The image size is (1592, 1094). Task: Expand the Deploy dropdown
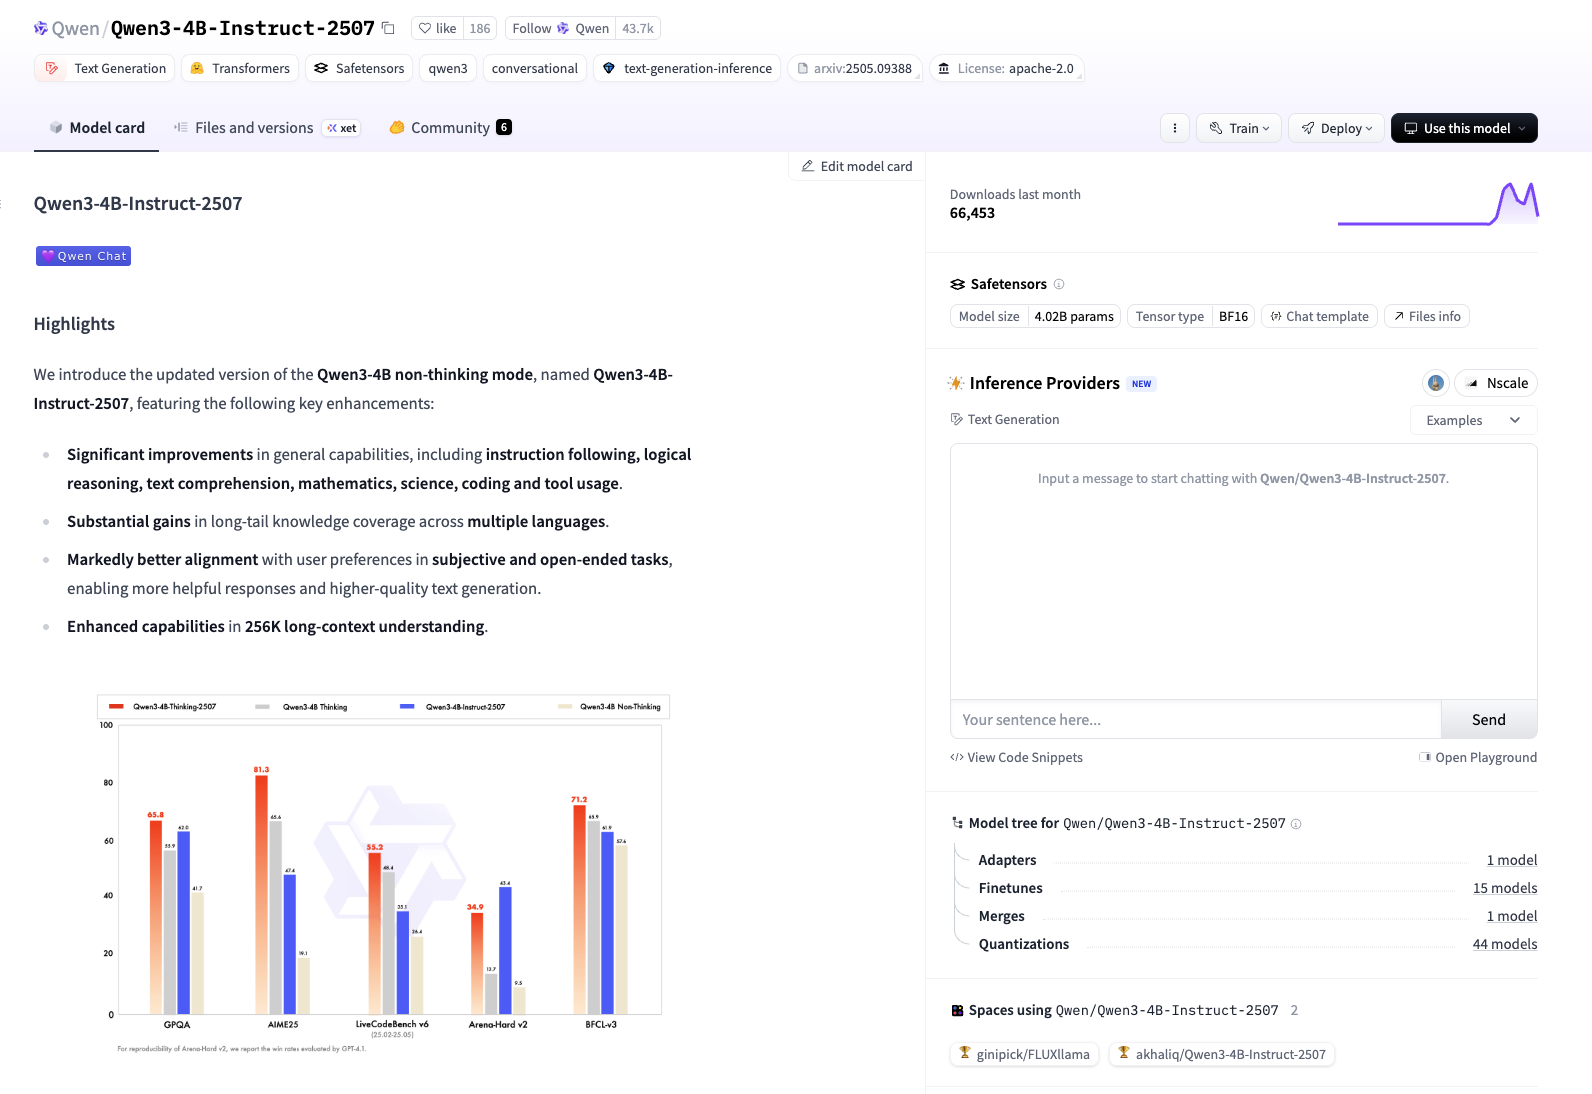click(x=1337, y=128)
